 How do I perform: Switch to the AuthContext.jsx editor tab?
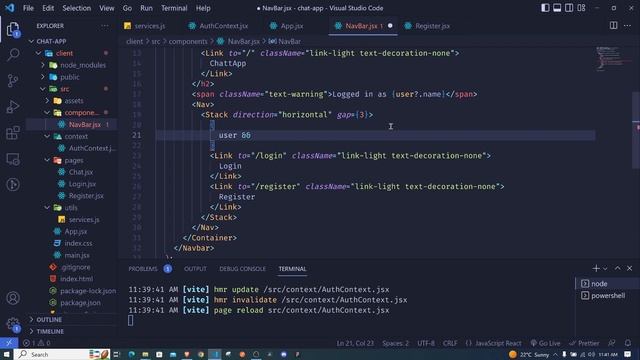[x=223, y=26]
